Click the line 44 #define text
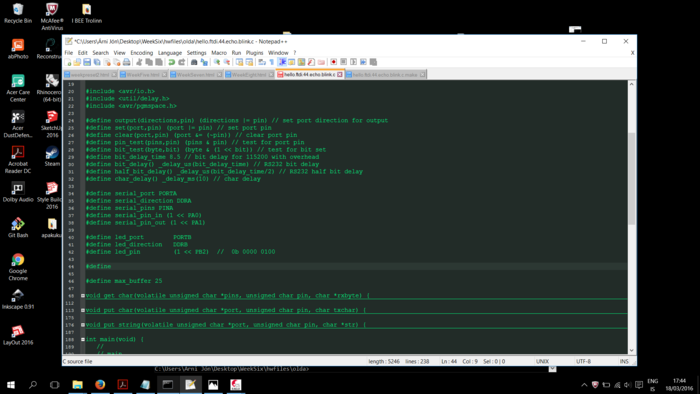 [99, 266]
